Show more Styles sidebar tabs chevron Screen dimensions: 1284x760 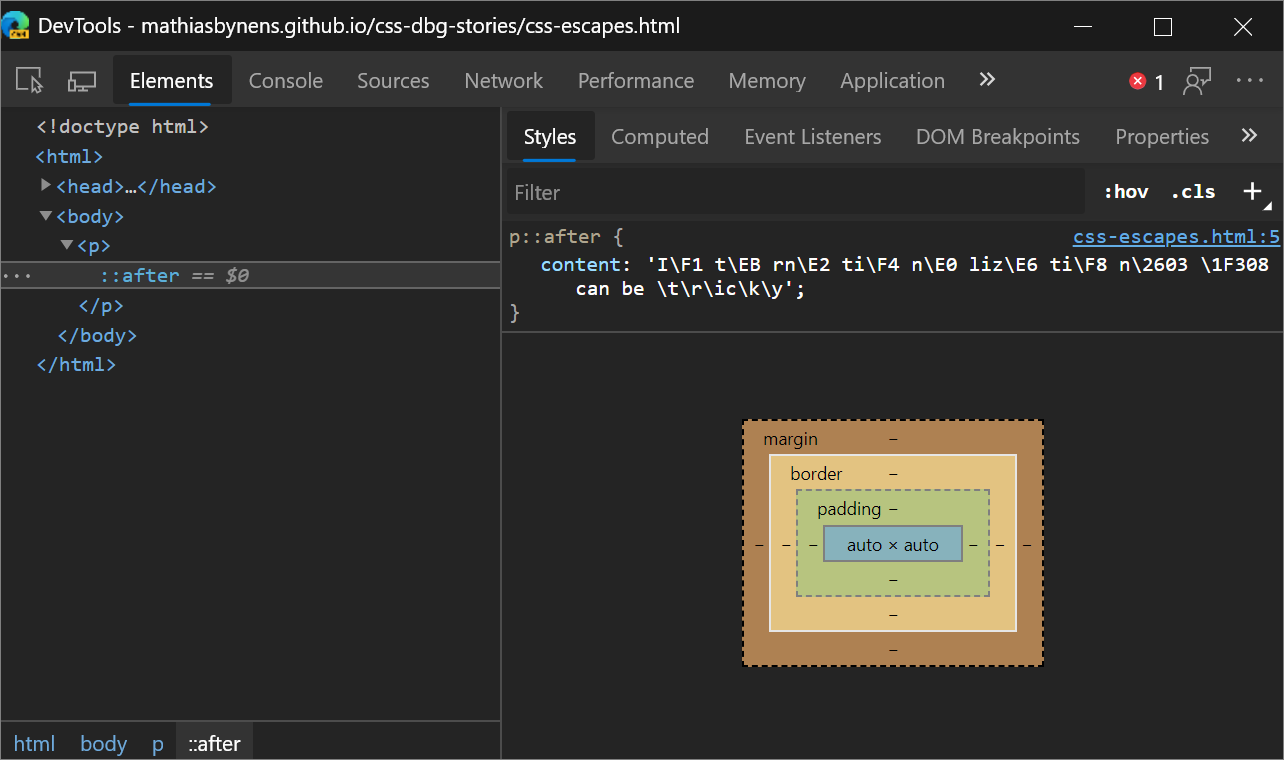click(x=1249, y=136)
